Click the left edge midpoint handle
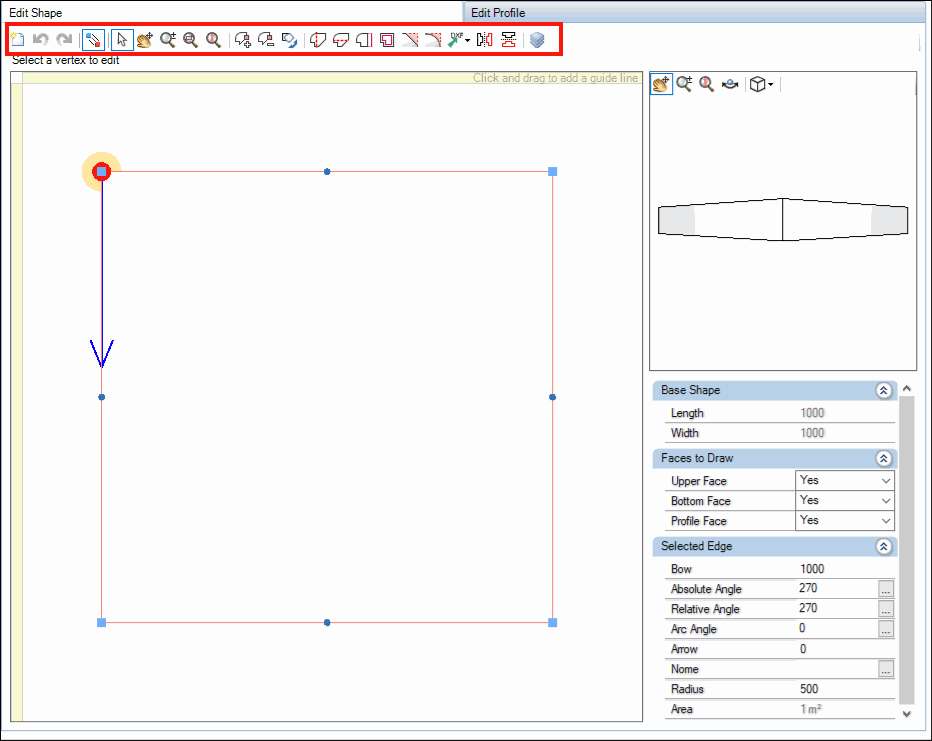The image size is (932, 741). coord(102,397)
